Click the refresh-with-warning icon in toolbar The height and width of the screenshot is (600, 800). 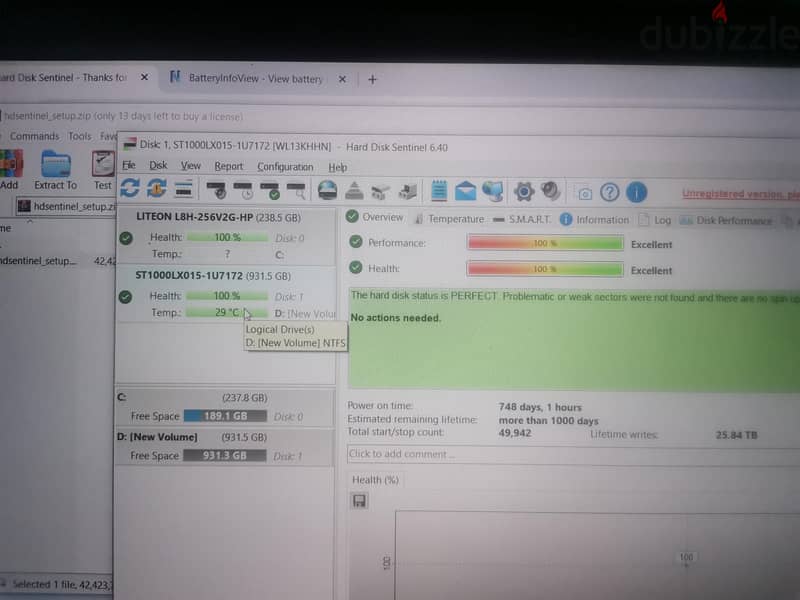click(157, 188)
